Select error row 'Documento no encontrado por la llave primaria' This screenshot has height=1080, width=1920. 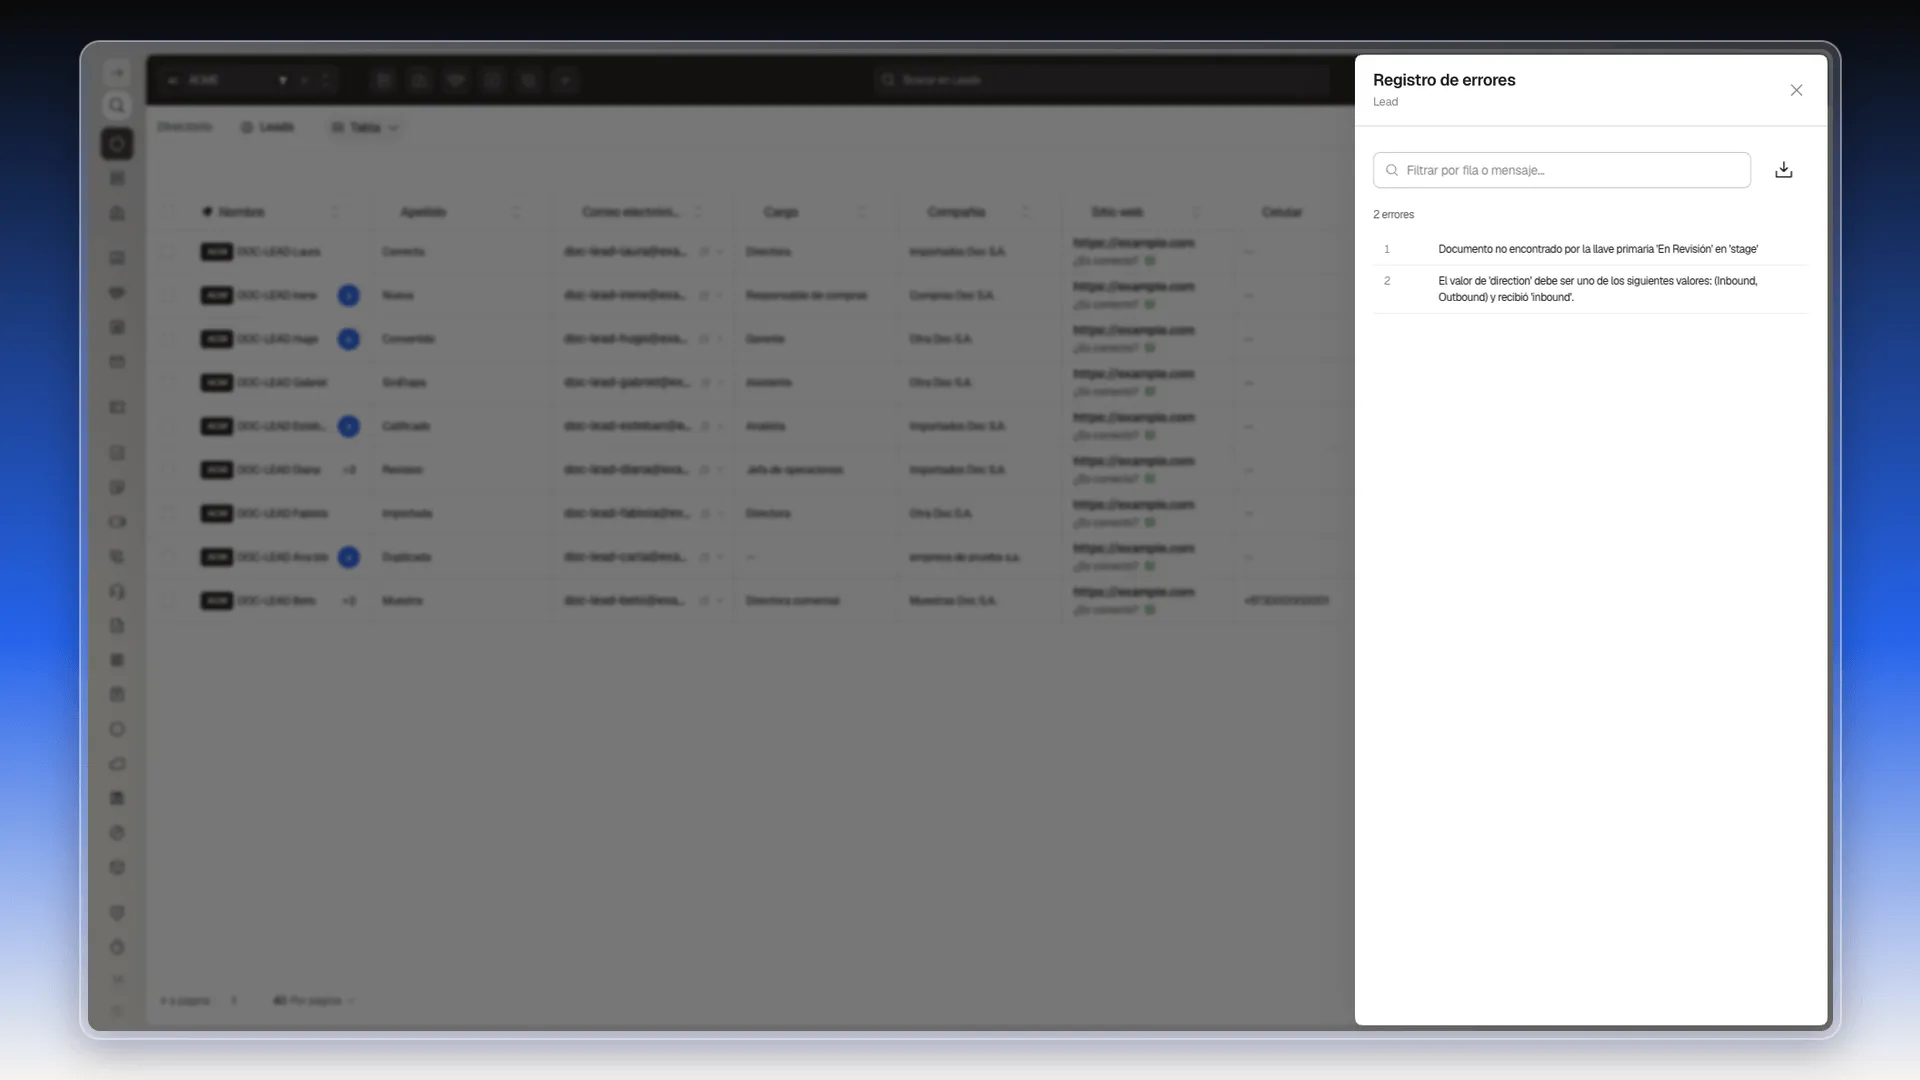click(x=1590, y=249)
